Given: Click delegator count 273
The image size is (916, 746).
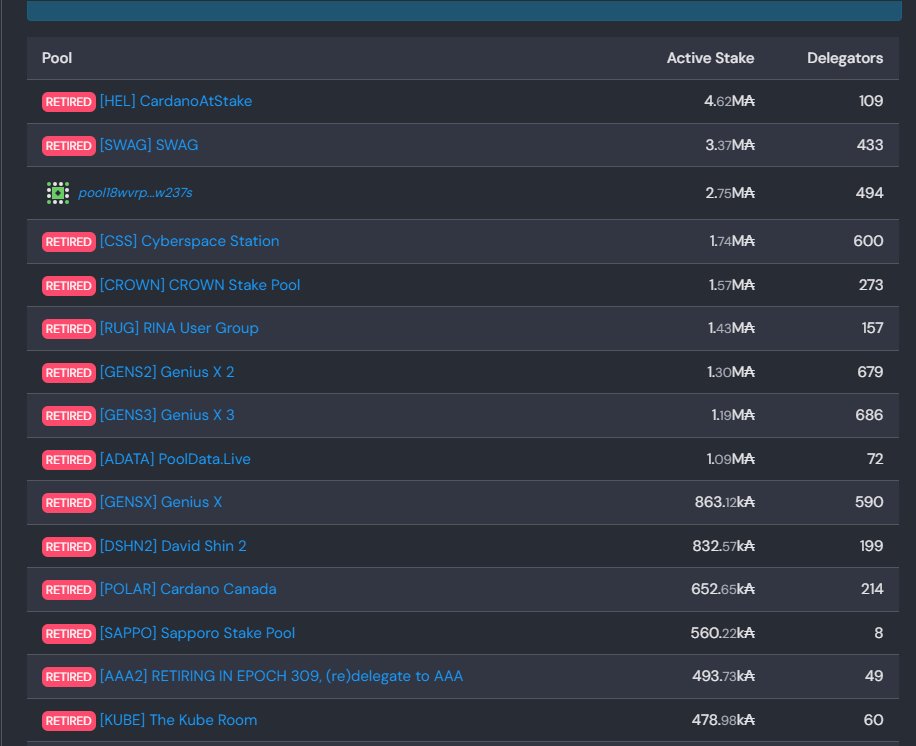Looking at the screenshot, I should coord(870,284).
